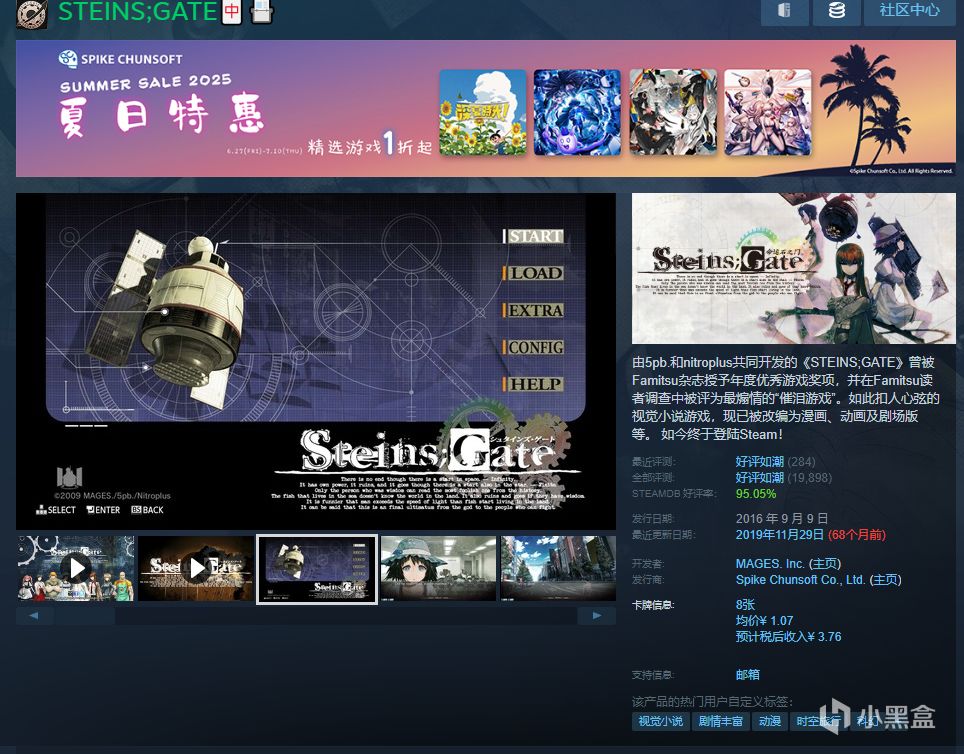Select the 视觉小说 tag

click(660, 721)
